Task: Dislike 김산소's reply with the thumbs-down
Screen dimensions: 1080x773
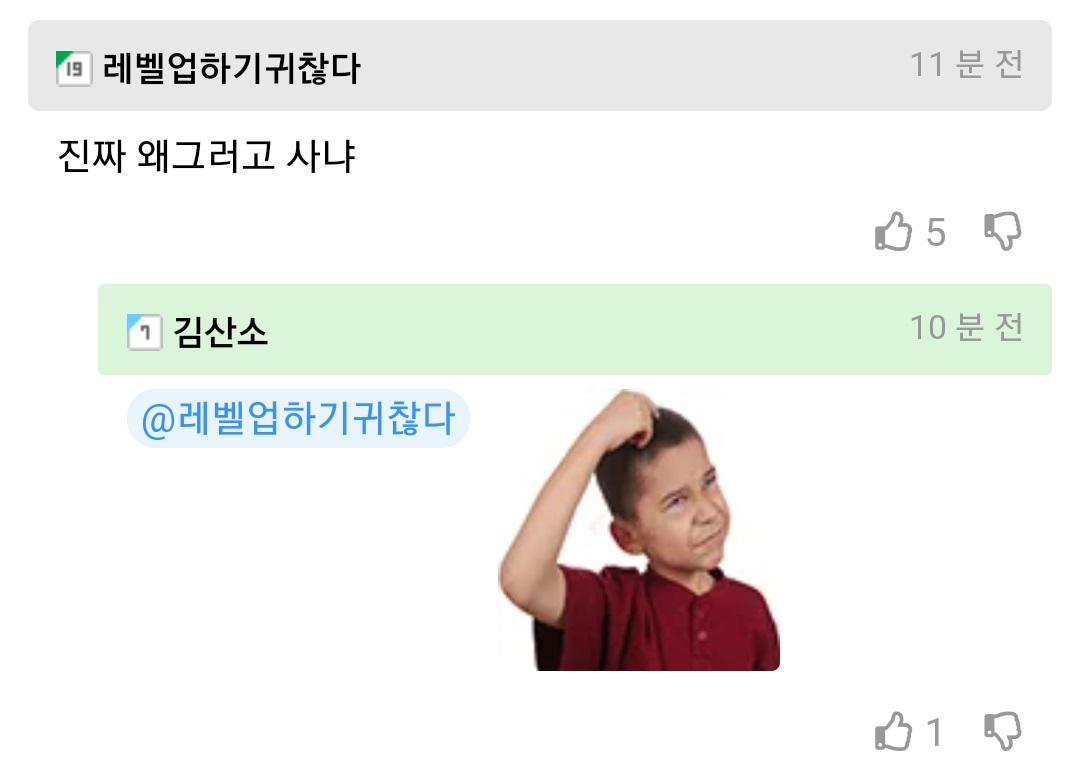Action: (x=1002, y=733)
